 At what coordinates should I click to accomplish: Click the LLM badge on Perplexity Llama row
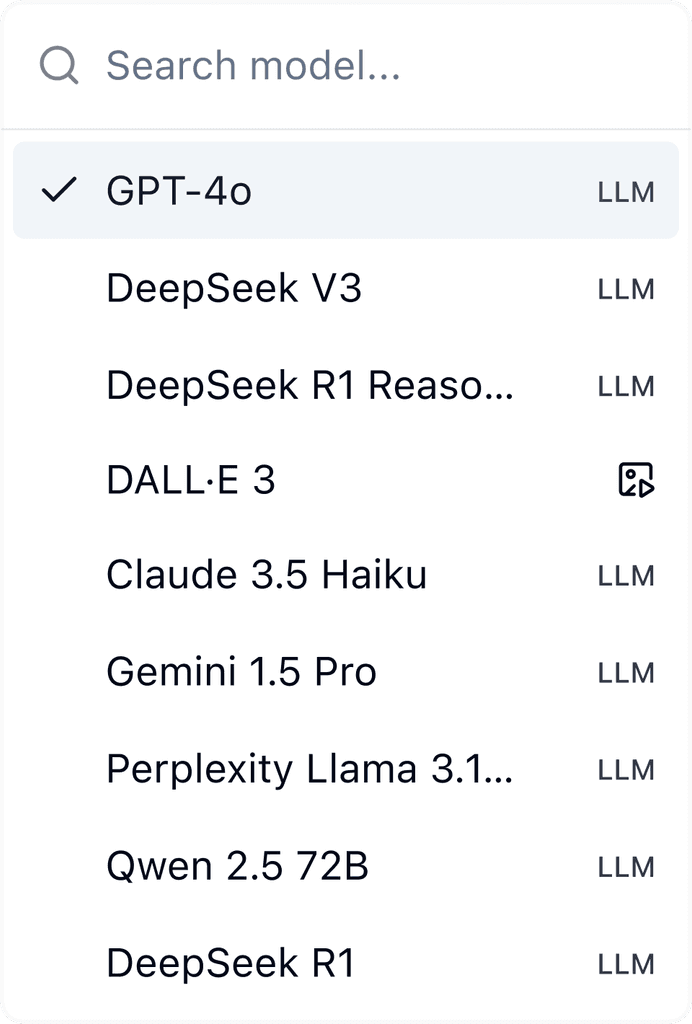coord(626,770)
